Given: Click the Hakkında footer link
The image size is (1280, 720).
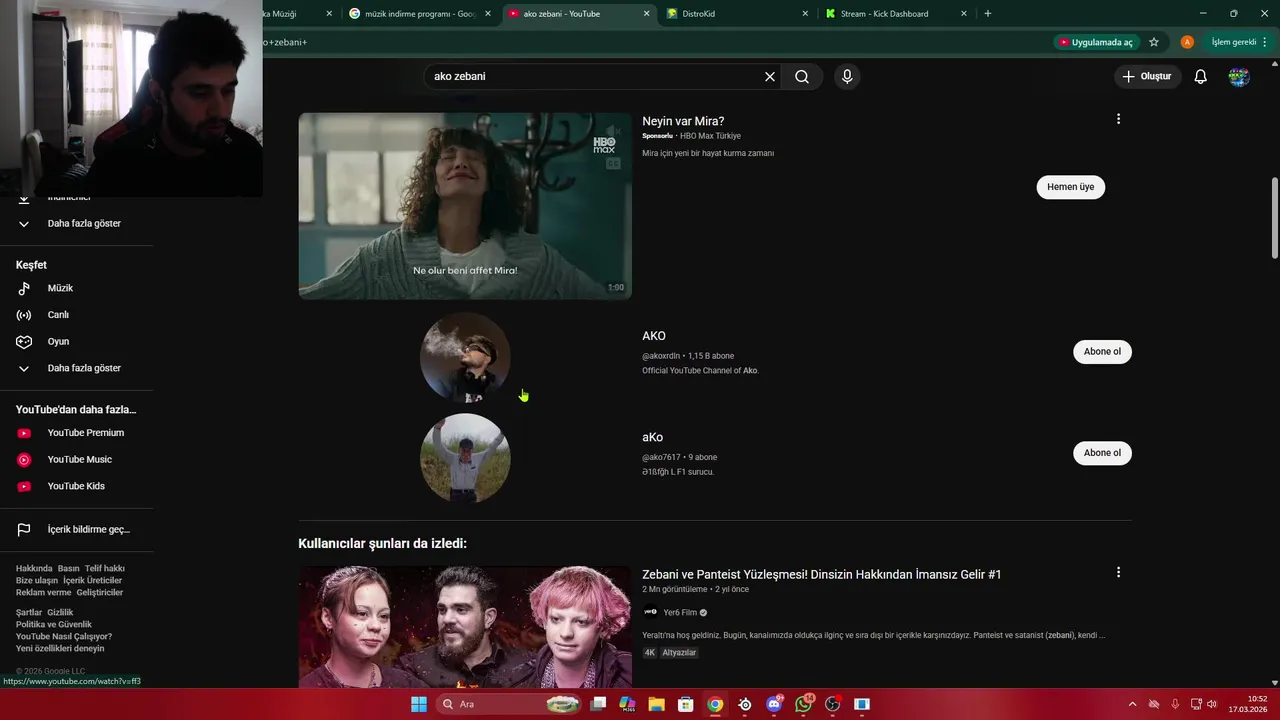Looking at the screenshot, I should pyautogui.click(x=34, y=569).
